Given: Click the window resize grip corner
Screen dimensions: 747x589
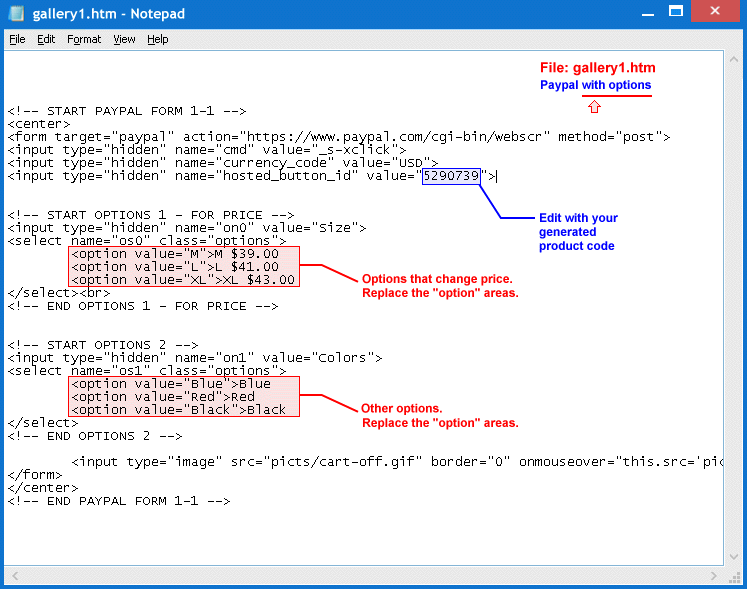Looking at the screenshot, I should point(734,577).
